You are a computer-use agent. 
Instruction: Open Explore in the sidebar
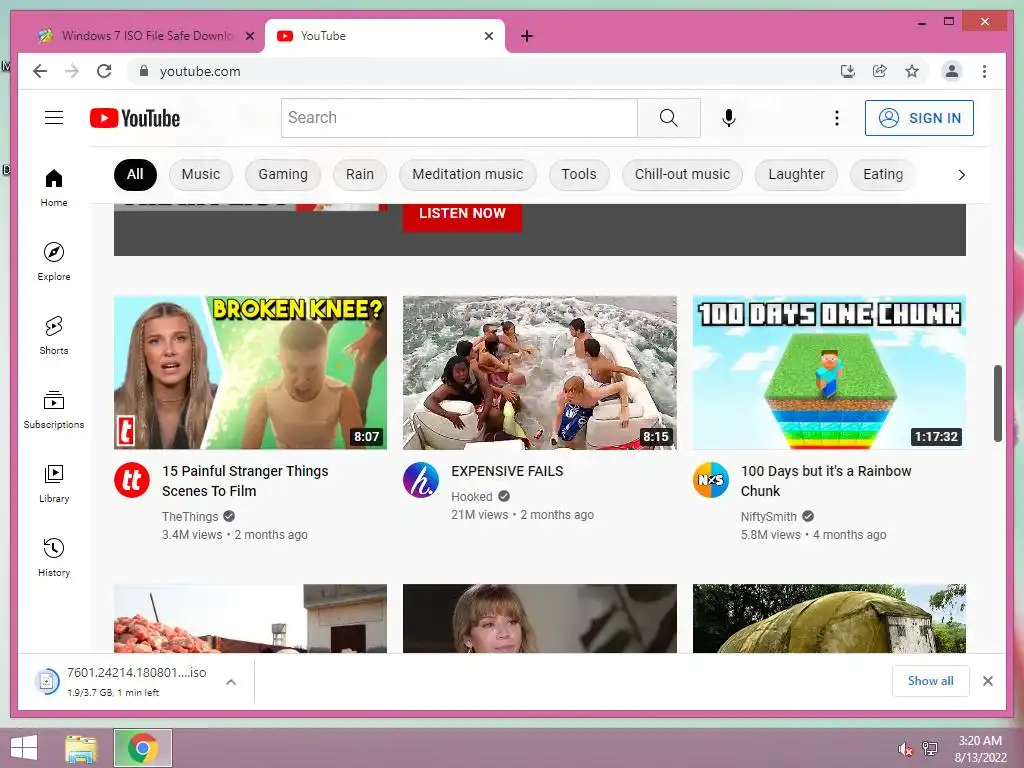54,262
